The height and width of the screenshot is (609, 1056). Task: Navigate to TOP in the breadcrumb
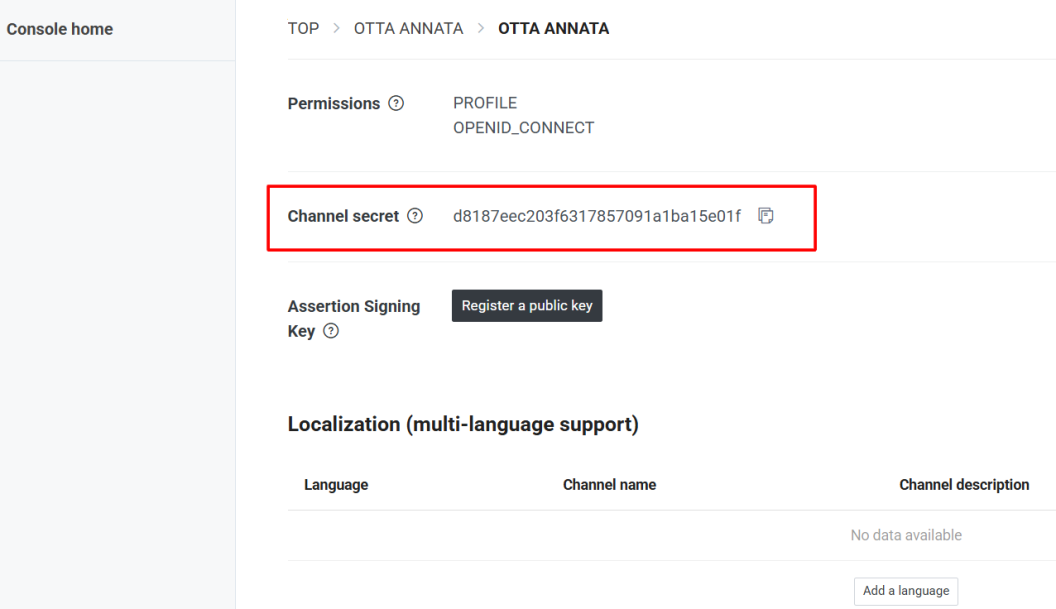coord(303,29)
